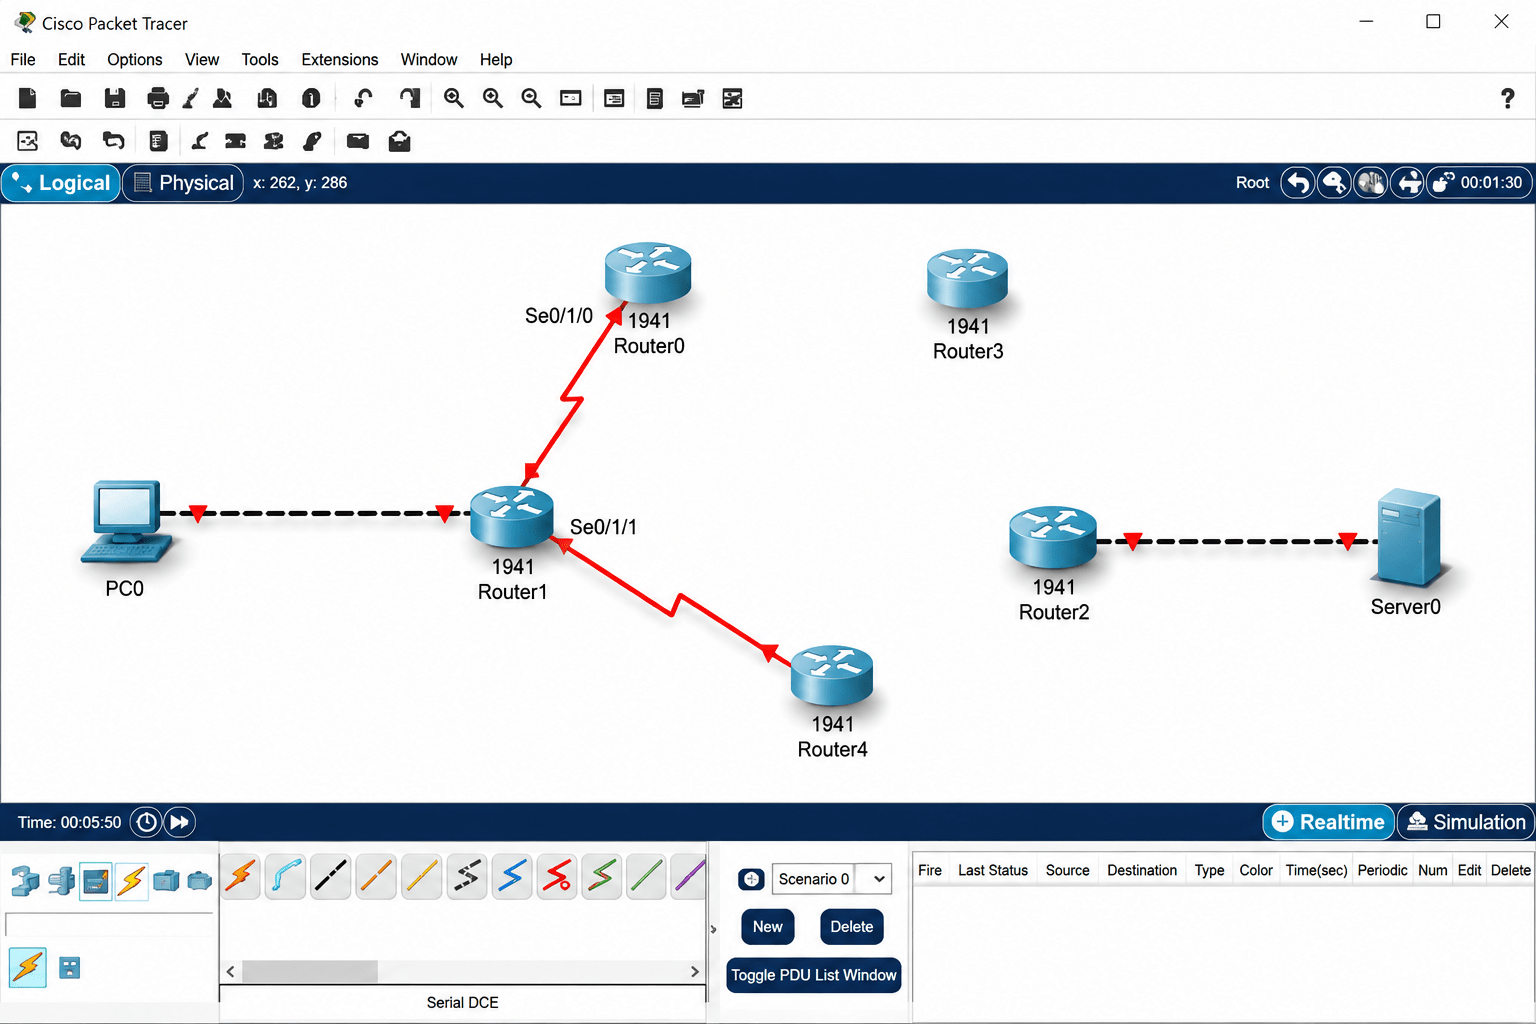Print the workspace with the printer icon
This screenshot has width=1536, height=1024.
158,98
